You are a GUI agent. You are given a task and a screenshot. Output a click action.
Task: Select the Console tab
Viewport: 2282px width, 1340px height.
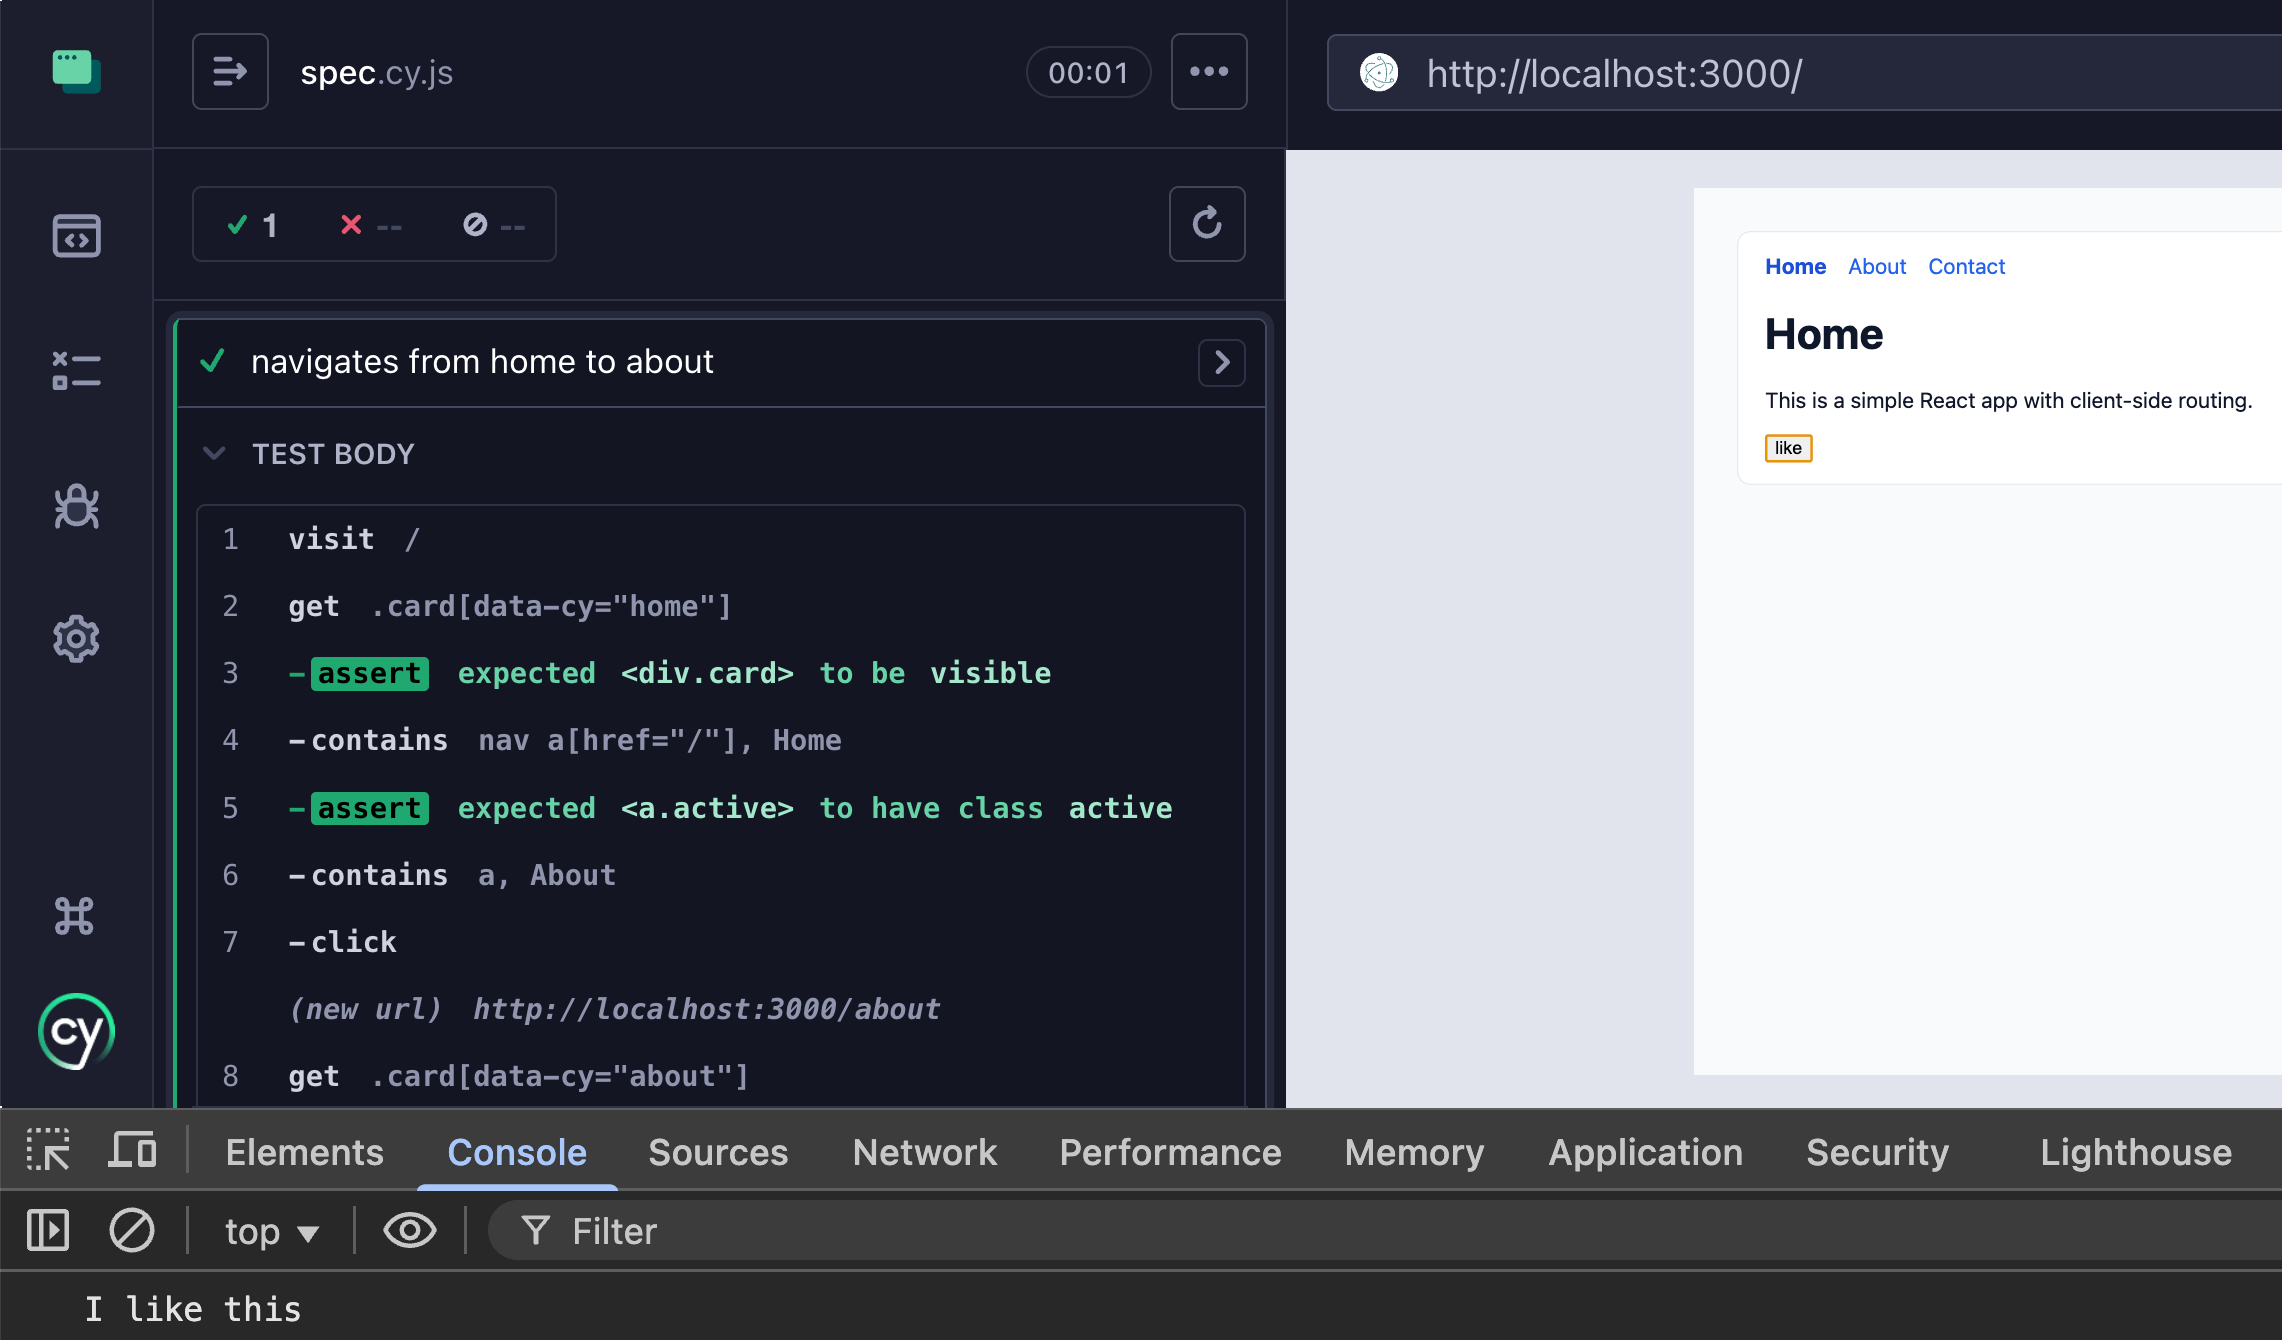[517, 1152]
